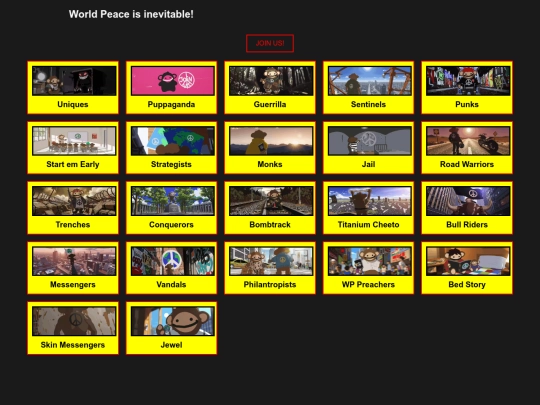The image size is (540, 405).
Task: Open the Uniques collection thumbnail
Action: (x=74, y=81)
